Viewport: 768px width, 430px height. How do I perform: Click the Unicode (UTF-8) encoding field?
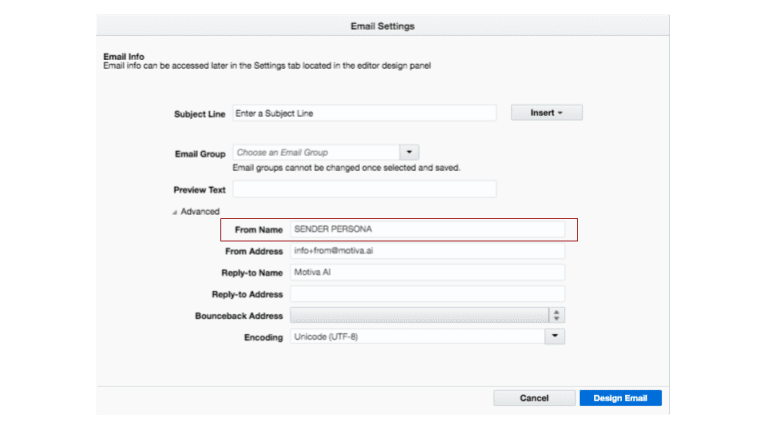[x=416, y=337]
